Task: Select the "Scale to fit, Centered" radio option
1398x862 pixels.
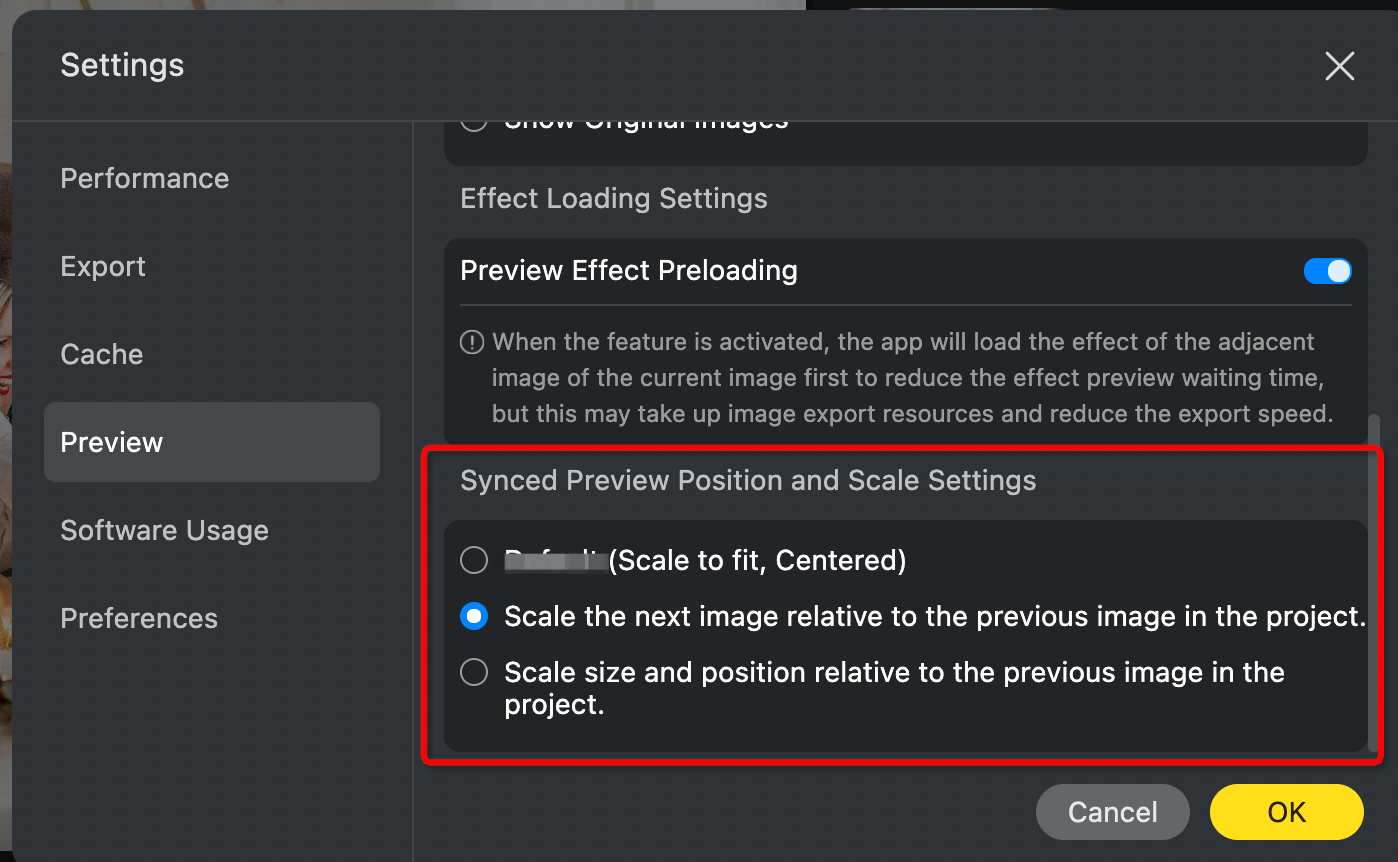Action: tap(474, 560)
